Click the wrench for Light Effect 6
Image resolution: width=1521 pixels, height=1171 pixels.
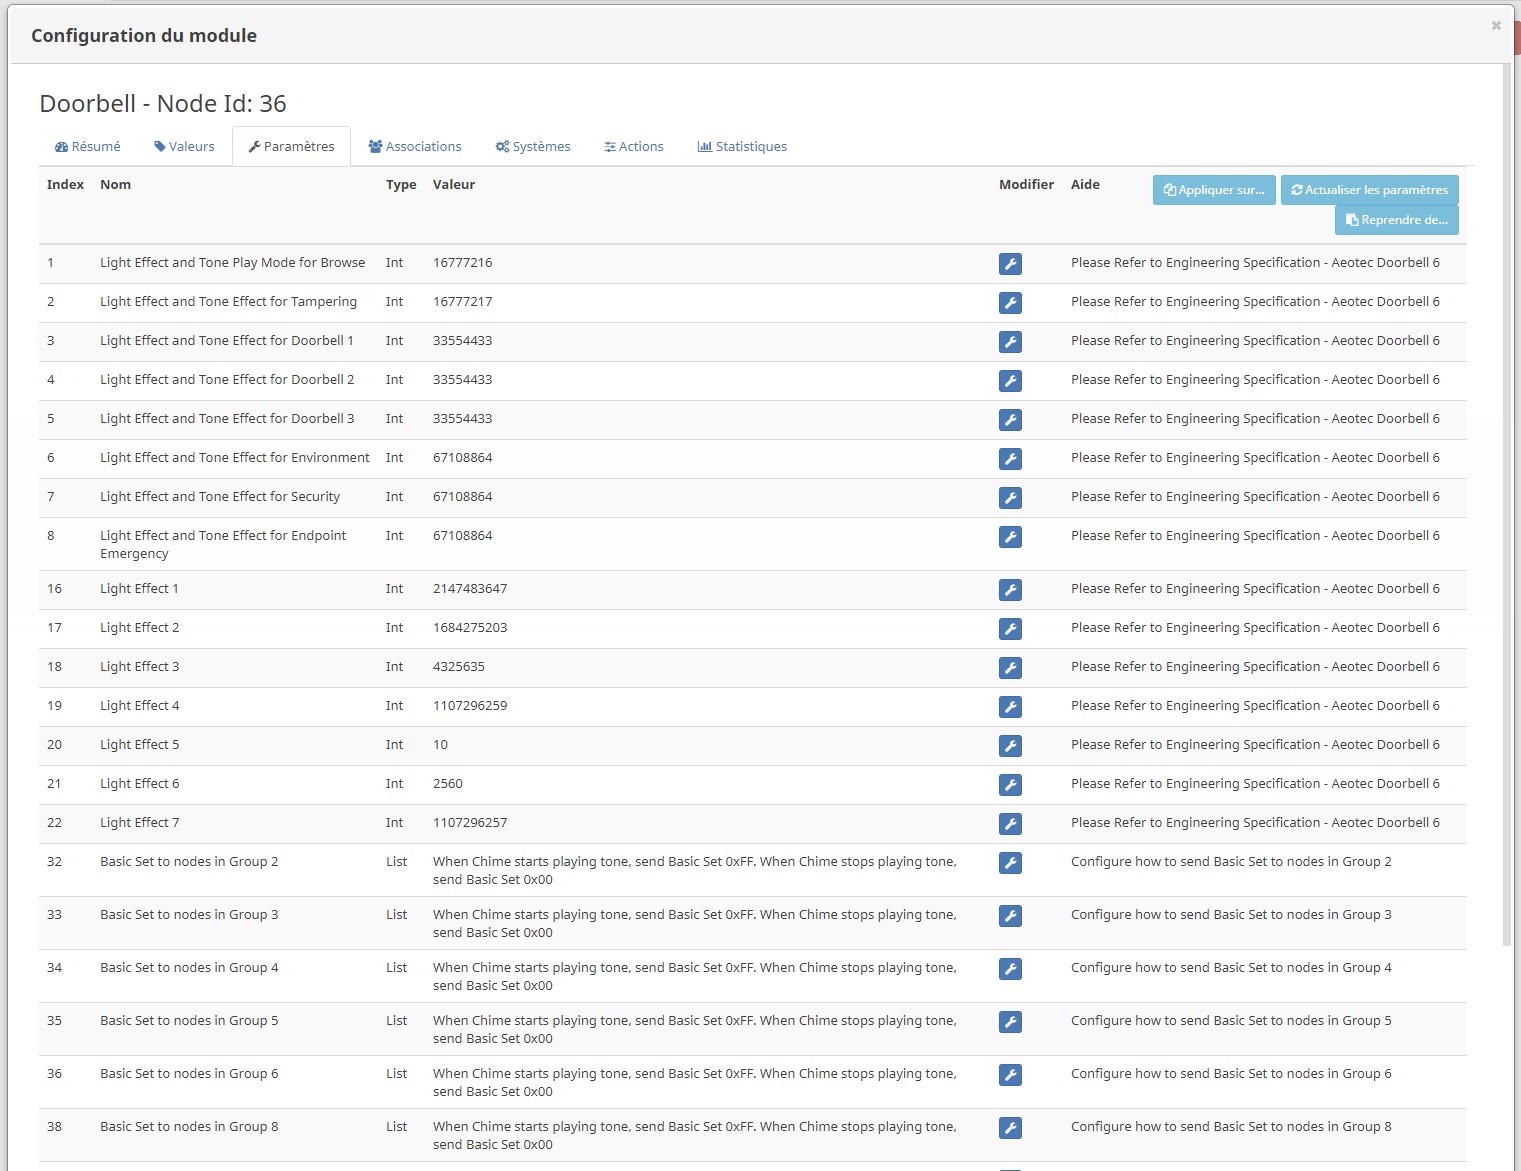click(1010, 785)
